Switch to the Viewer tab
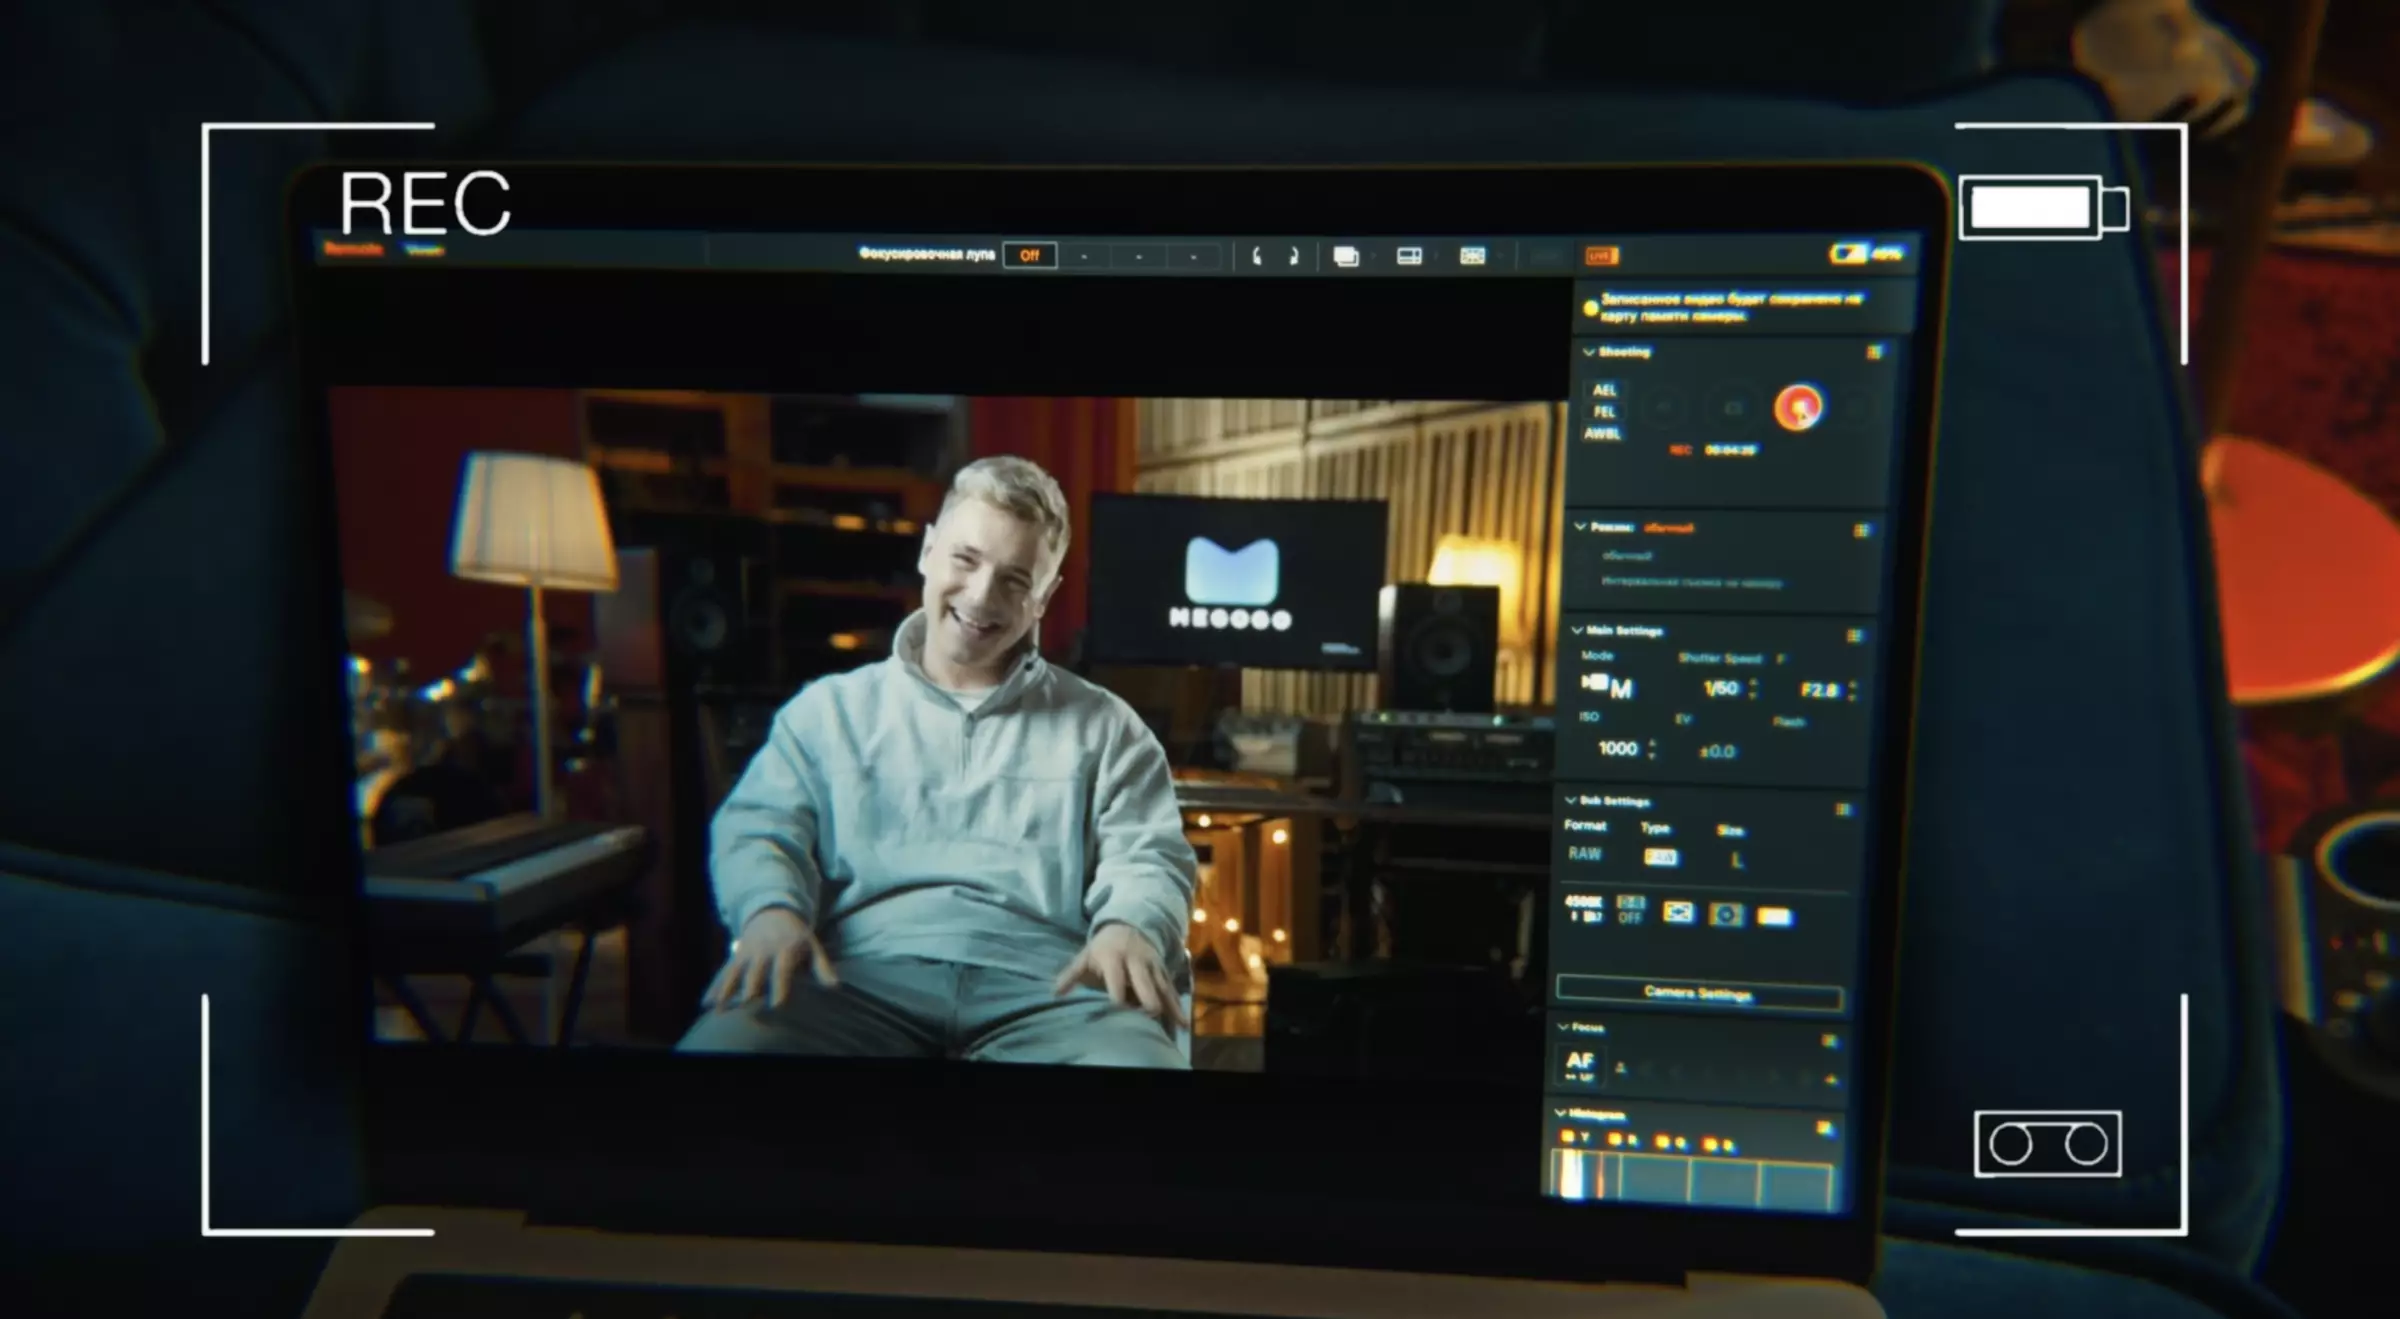The width and height of the screenshot is (2400, 1319). [x=425, y=250]
